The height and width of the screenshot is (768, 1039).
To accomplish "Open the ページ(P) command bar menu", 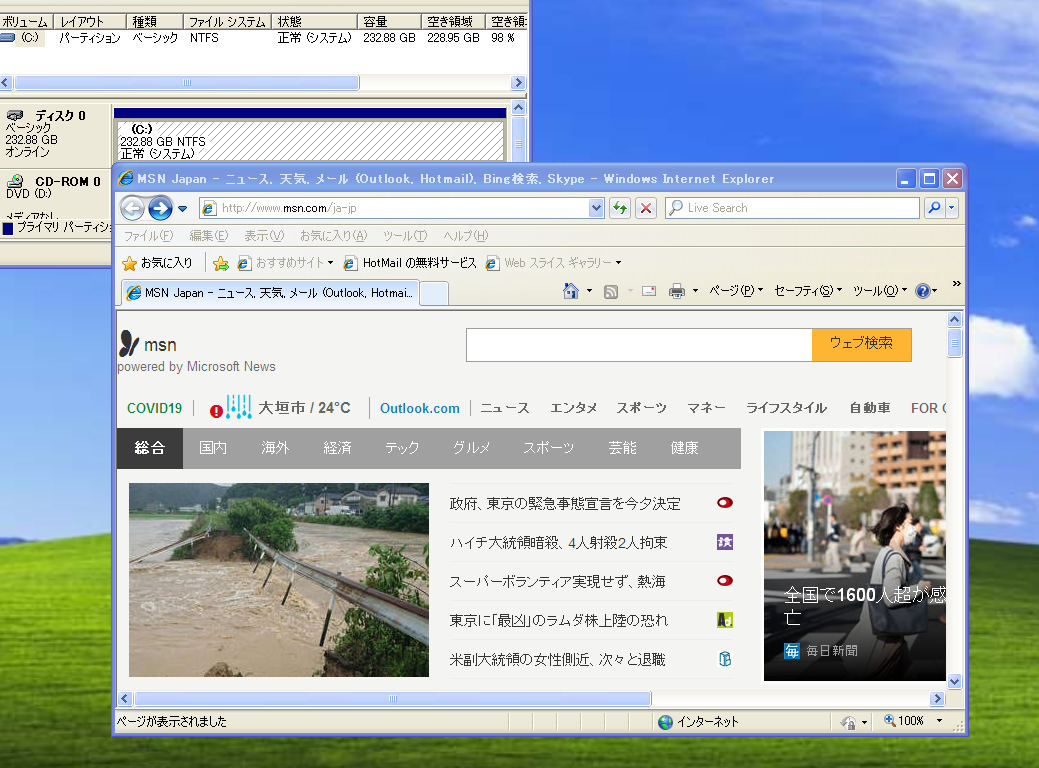I will coord(736,291).
